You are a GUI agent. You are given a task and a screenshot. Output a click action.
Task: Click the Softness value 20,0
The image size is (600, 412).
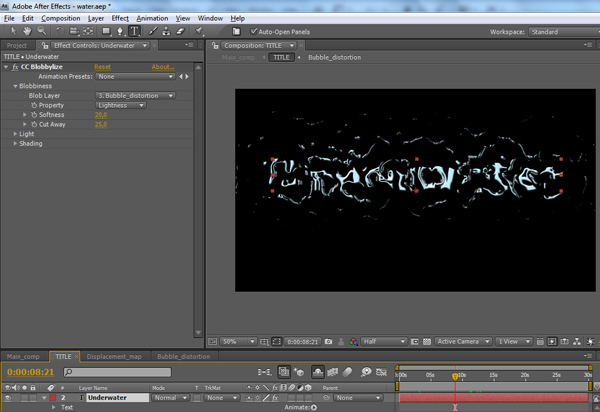coord(101,115)
